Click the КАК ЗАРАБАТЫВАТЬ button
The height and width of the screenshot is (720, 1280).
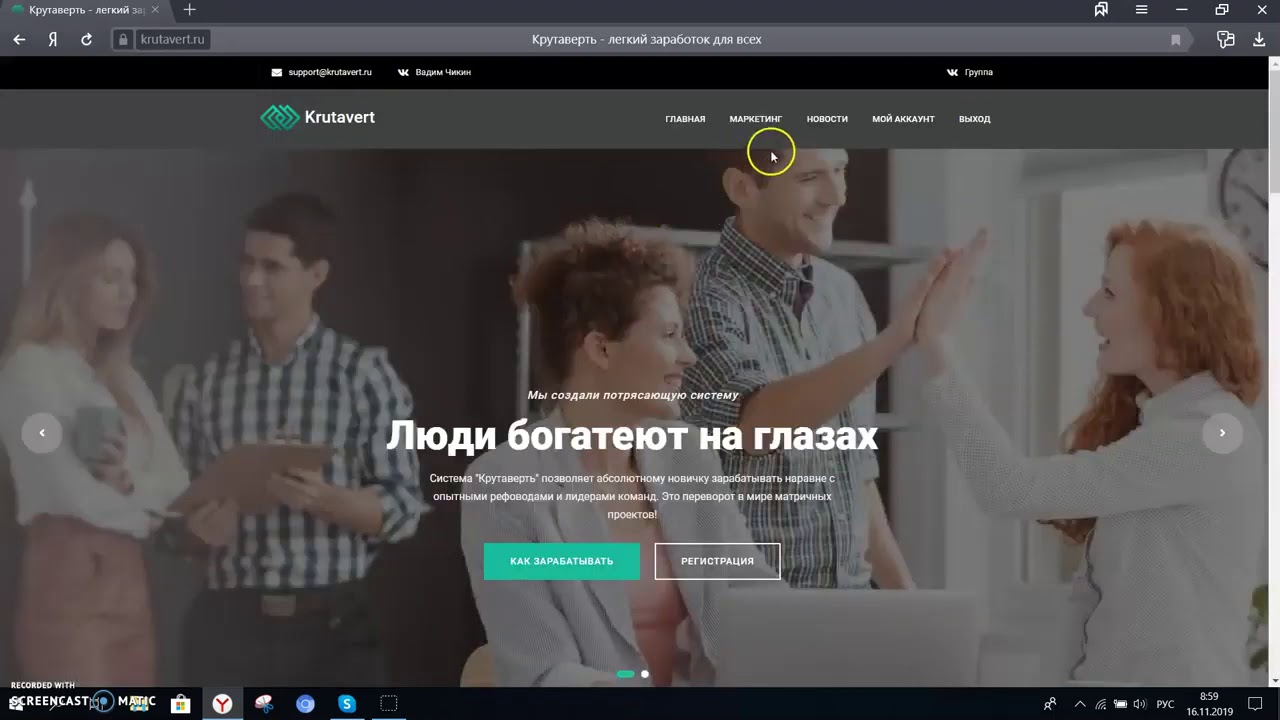point(562,561)
